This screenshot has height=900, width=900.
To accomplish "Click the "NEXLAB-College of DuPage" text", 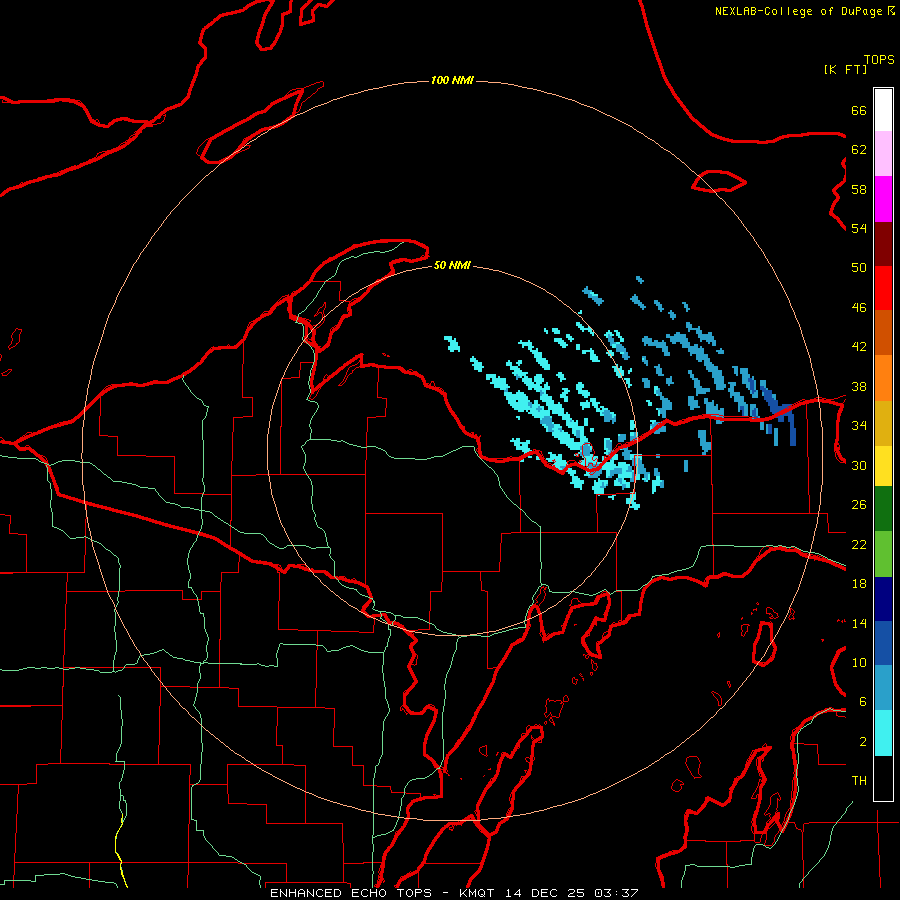I will tap(798, 11).
